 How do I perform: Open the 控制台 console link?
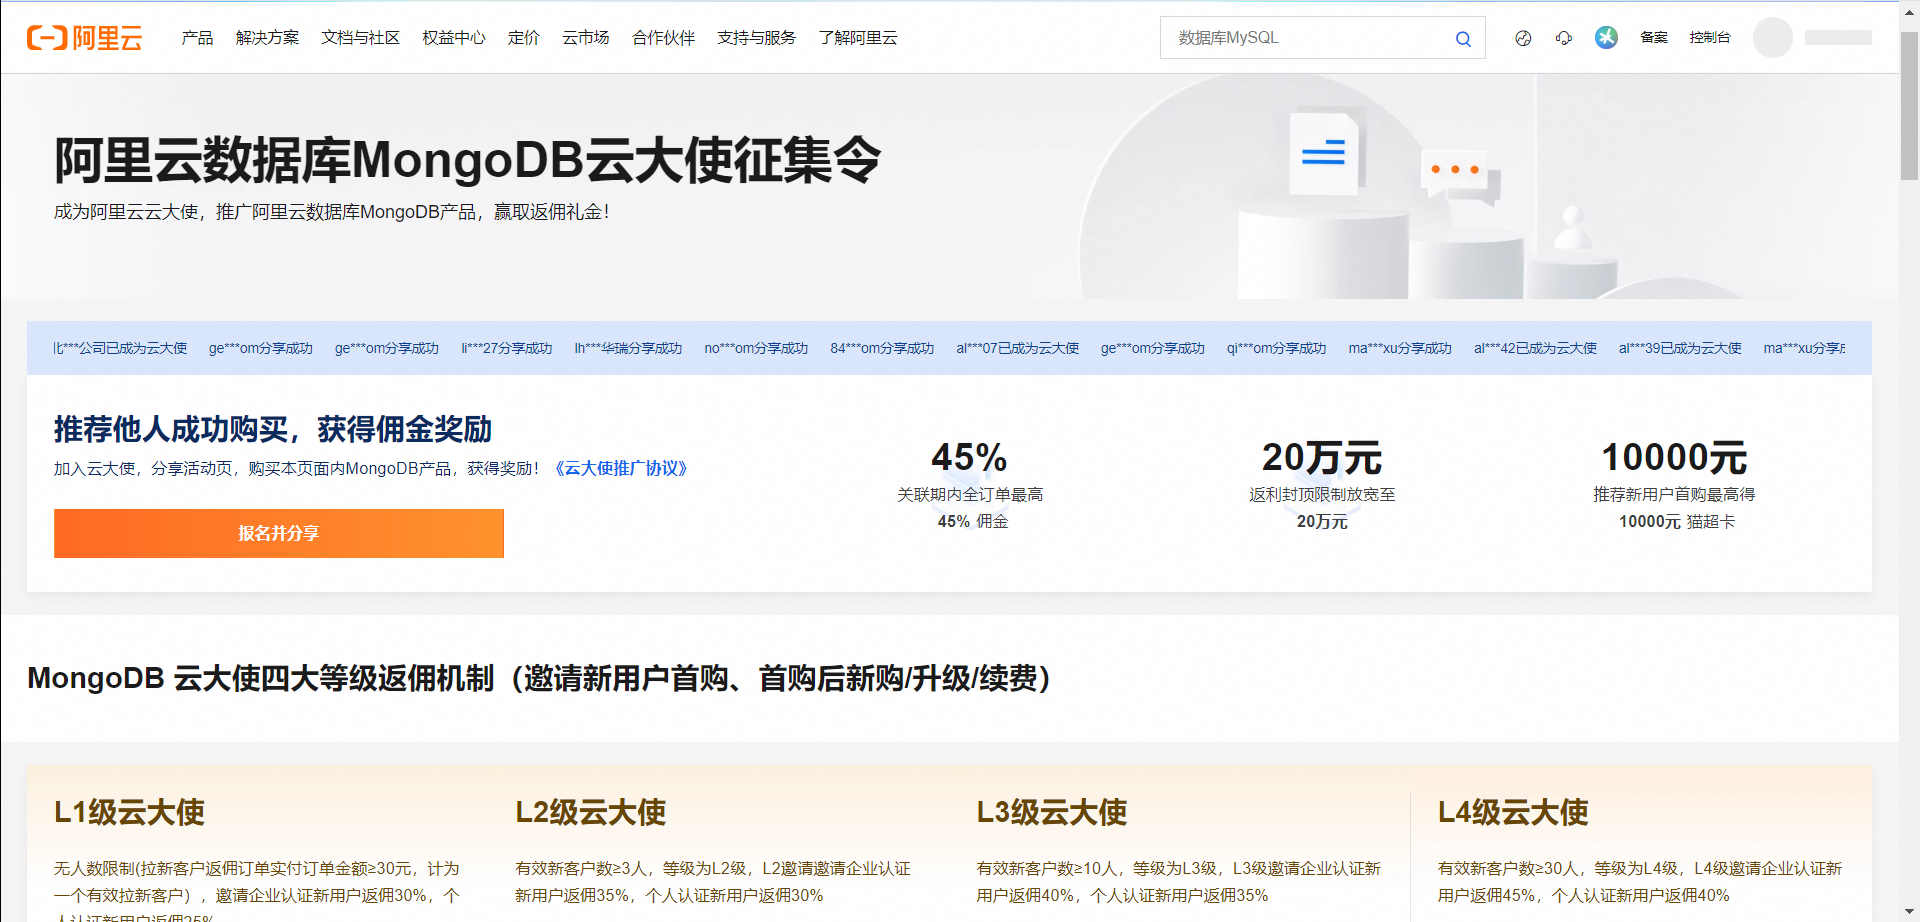coord(1710,38)
